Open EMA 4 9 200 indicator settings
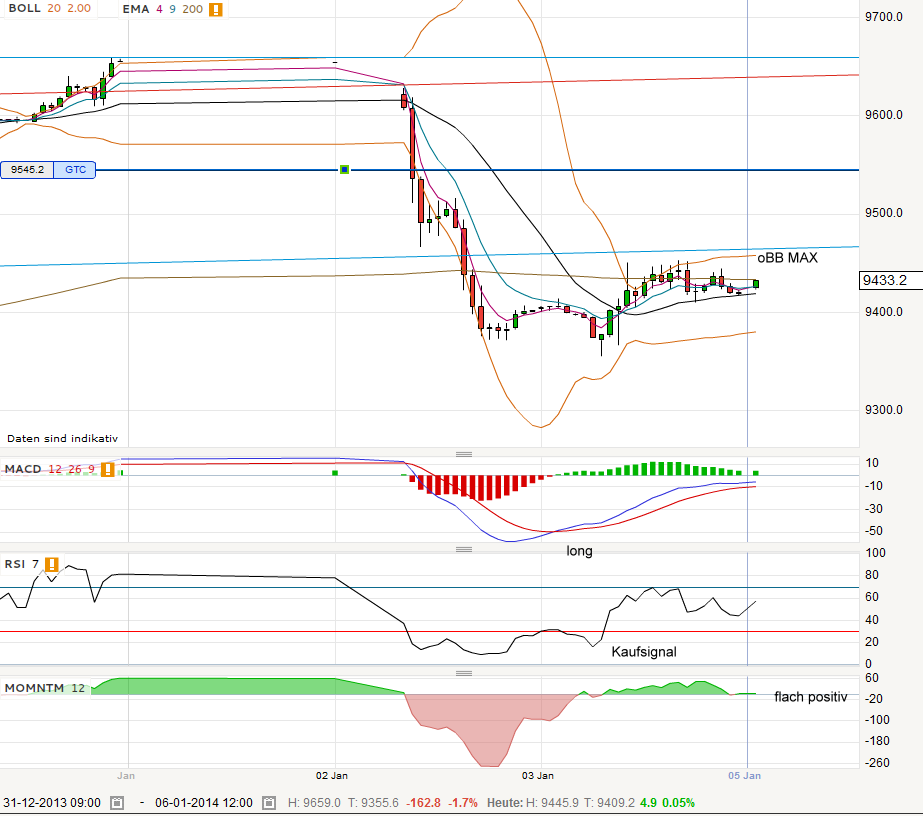 point(162,9)
